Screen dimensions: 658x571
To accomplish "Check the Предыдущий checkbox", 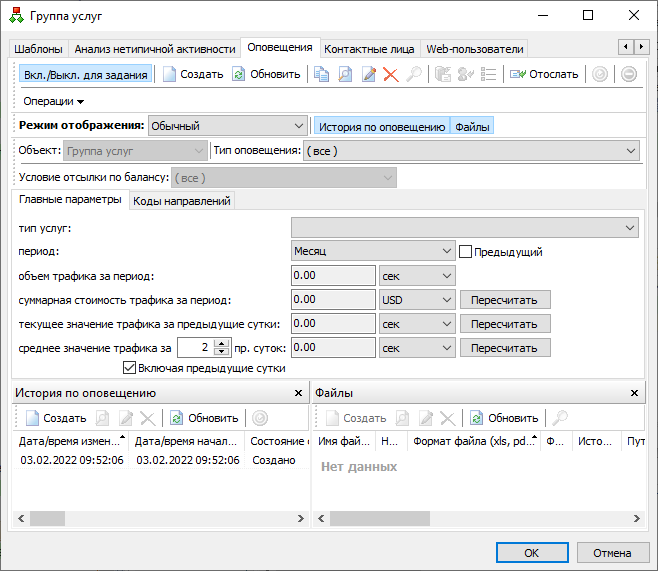I will click(465, 252).
